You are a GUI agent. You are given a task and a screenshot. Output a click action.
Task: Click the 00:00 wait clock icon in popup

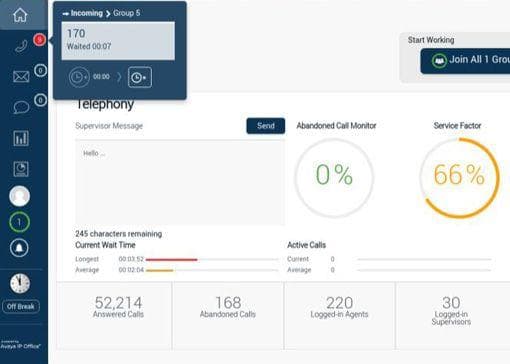[x=79, y=77]
